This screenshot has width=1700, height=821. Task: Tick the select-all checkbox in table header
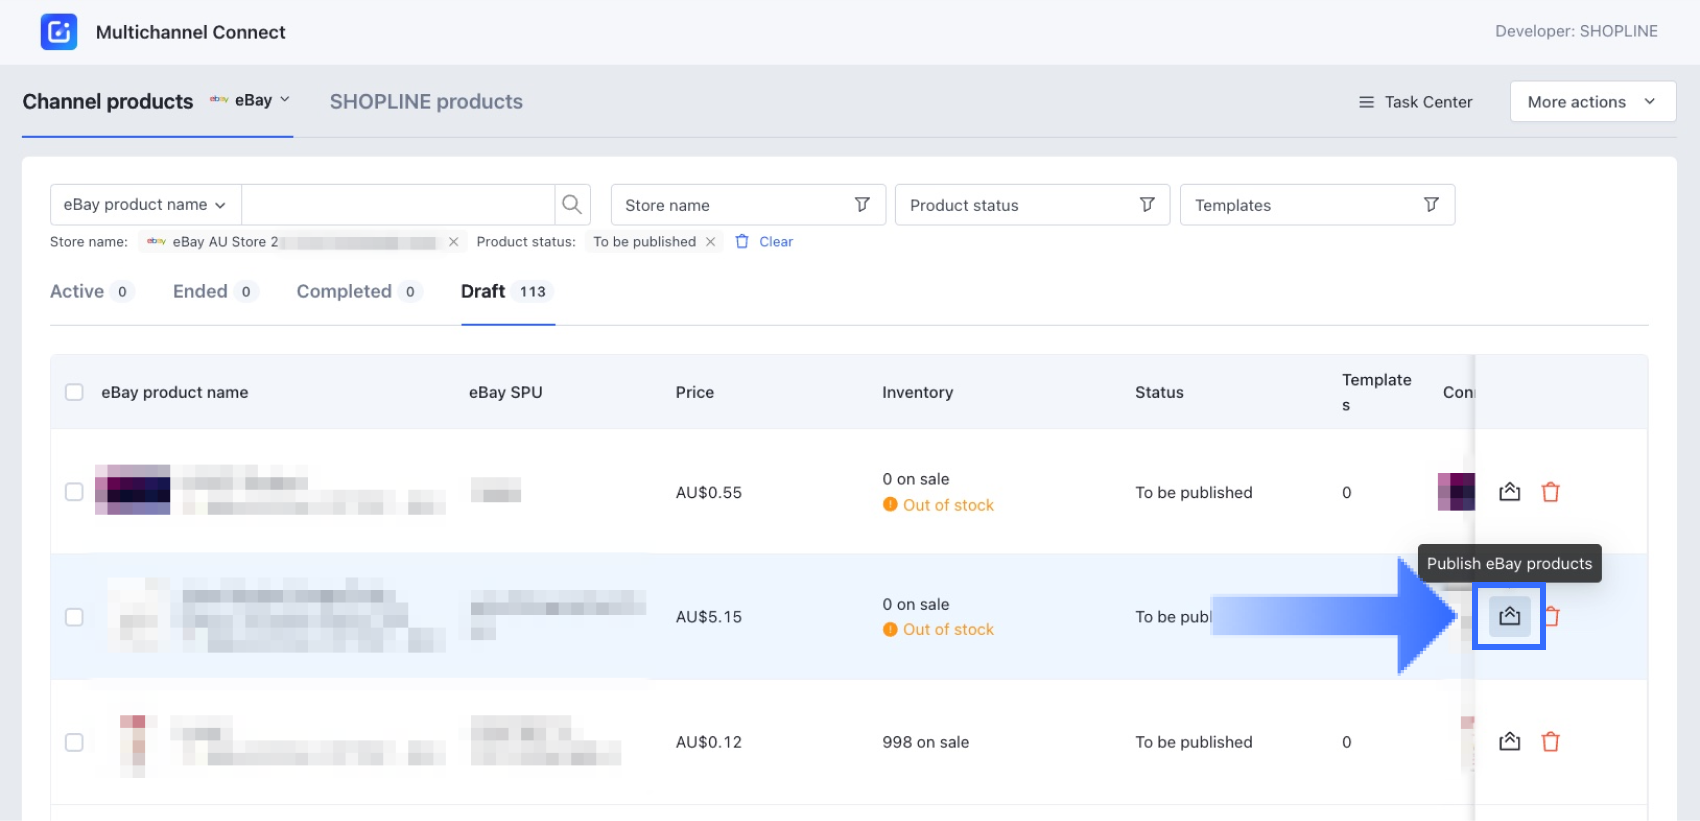coord(74,392)
